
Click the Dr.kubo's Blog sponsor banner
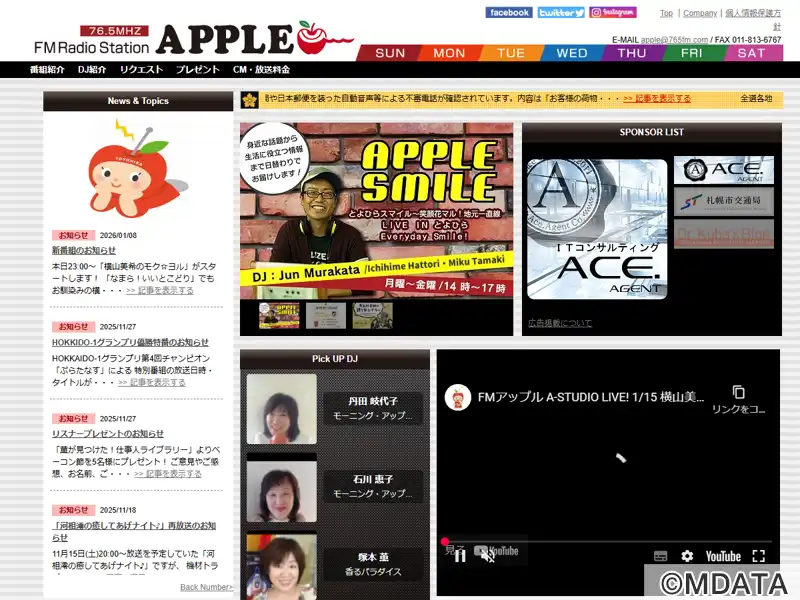[x=723, y=234]
